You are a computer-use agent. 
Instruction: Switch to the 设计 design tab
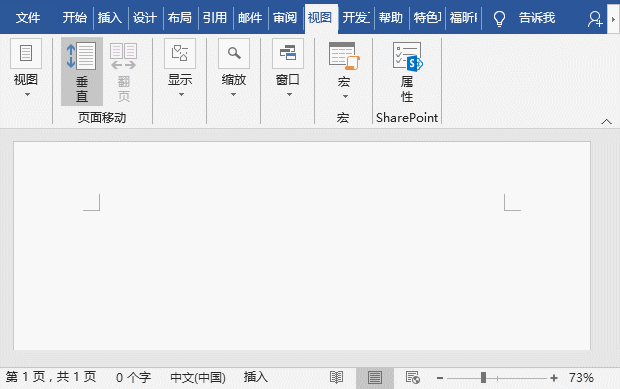[x=145, y=17]
